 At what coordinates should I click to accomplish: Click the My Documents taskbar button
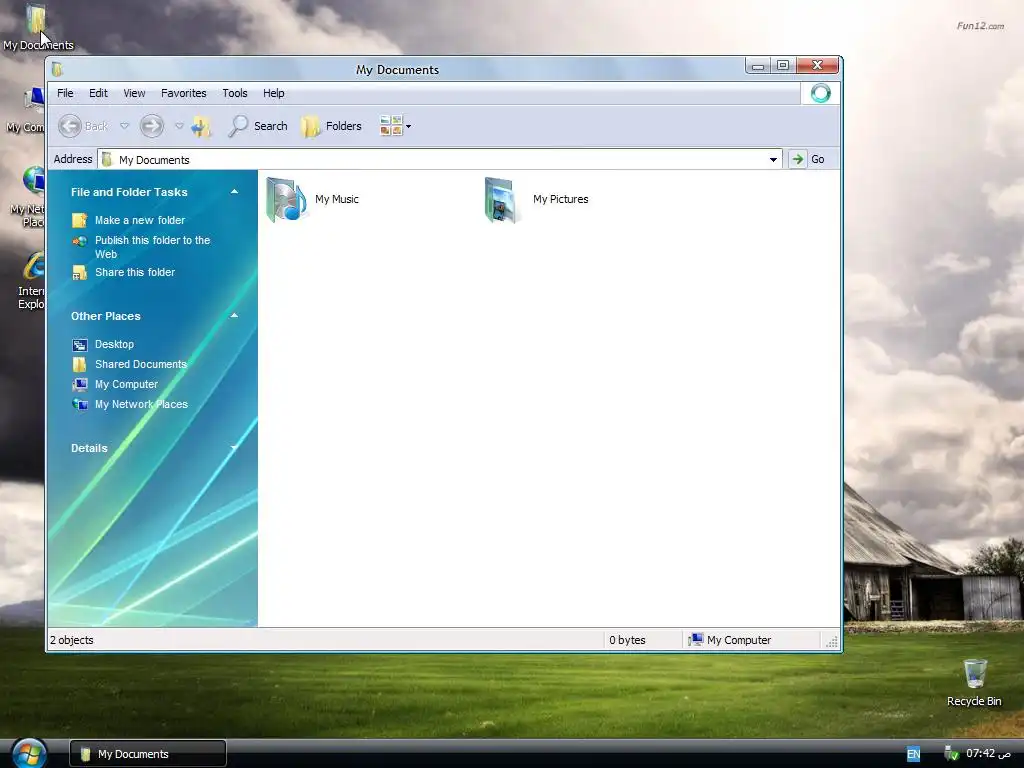click(x=148, y=754)
